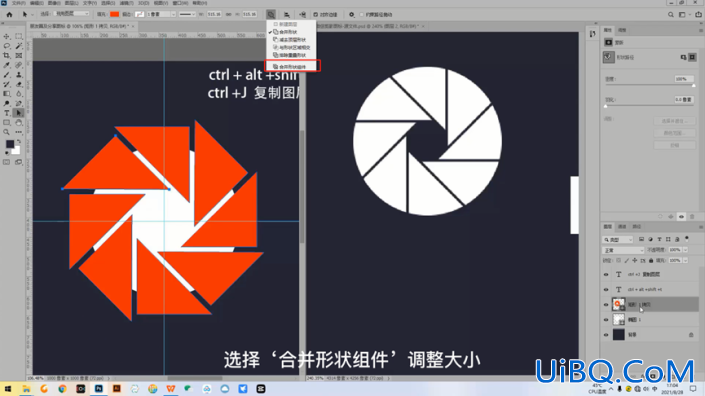
Task: Switch to the Paths tab
Action: [637, 227]
